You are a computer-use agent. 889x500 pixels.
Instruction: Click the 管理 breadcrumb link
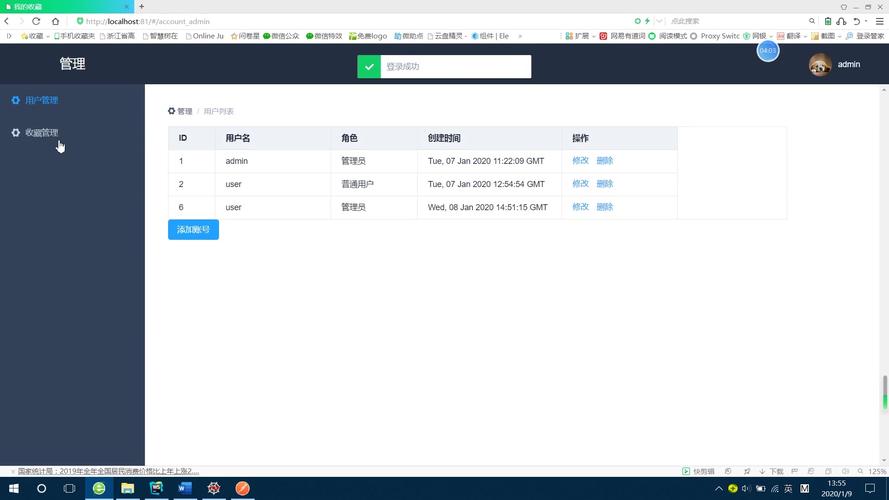coord(185,111)
